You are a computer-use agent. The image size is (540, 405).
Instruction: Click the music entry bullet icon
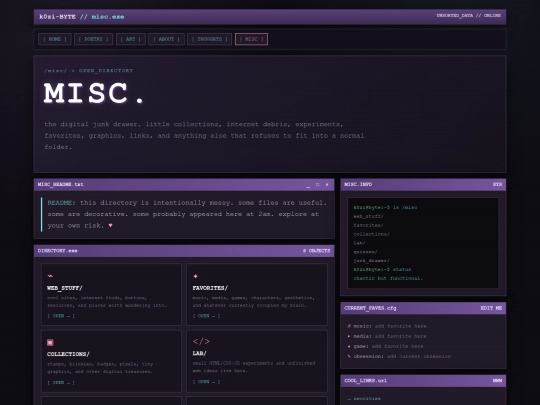pyautogui.click(x=349, y=326)
